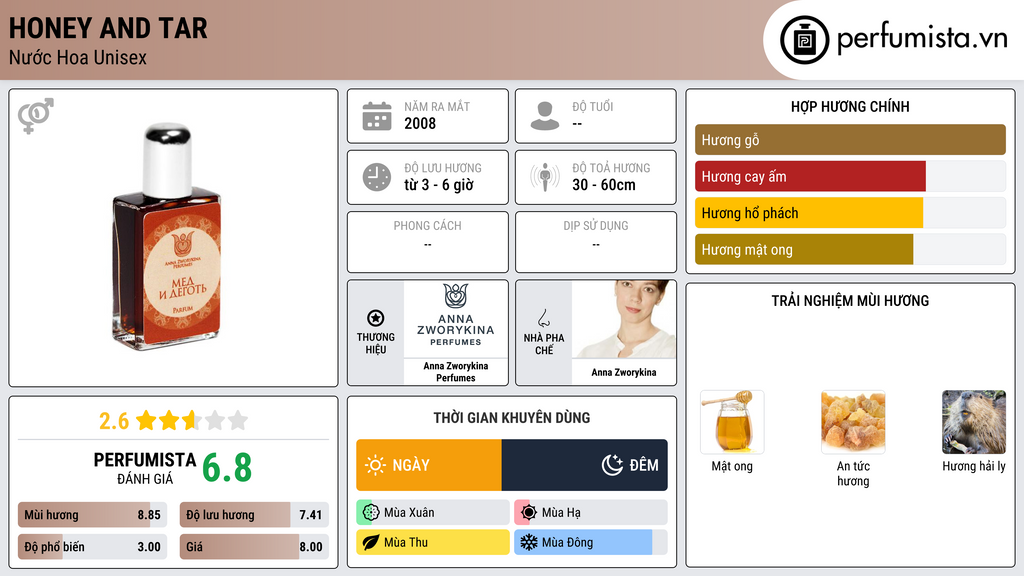Click the sun icon for Mùa Hạ
This screenshot has height=576, width=1024.
pyautogui.click(x=529, y=513)
